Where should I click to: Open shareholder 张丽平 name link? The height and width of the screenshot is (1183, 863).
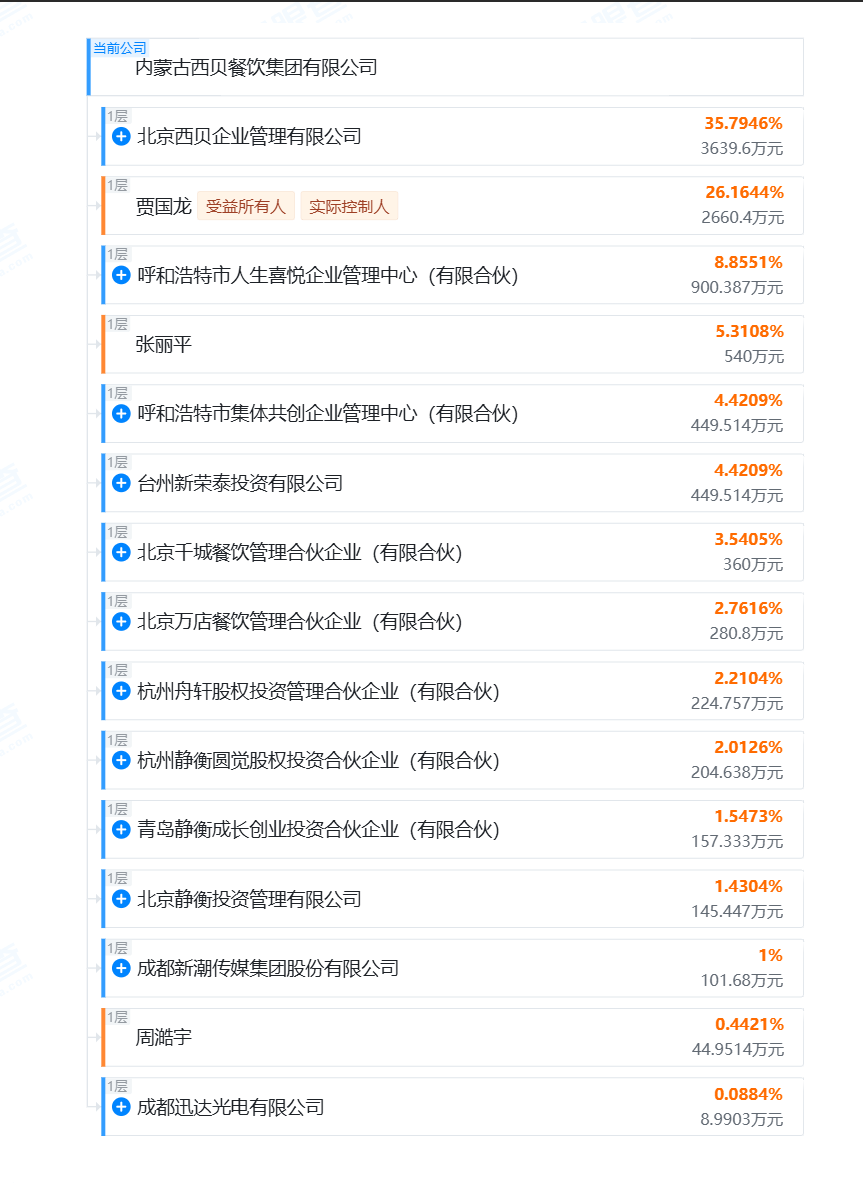click(x=163, y=345)
